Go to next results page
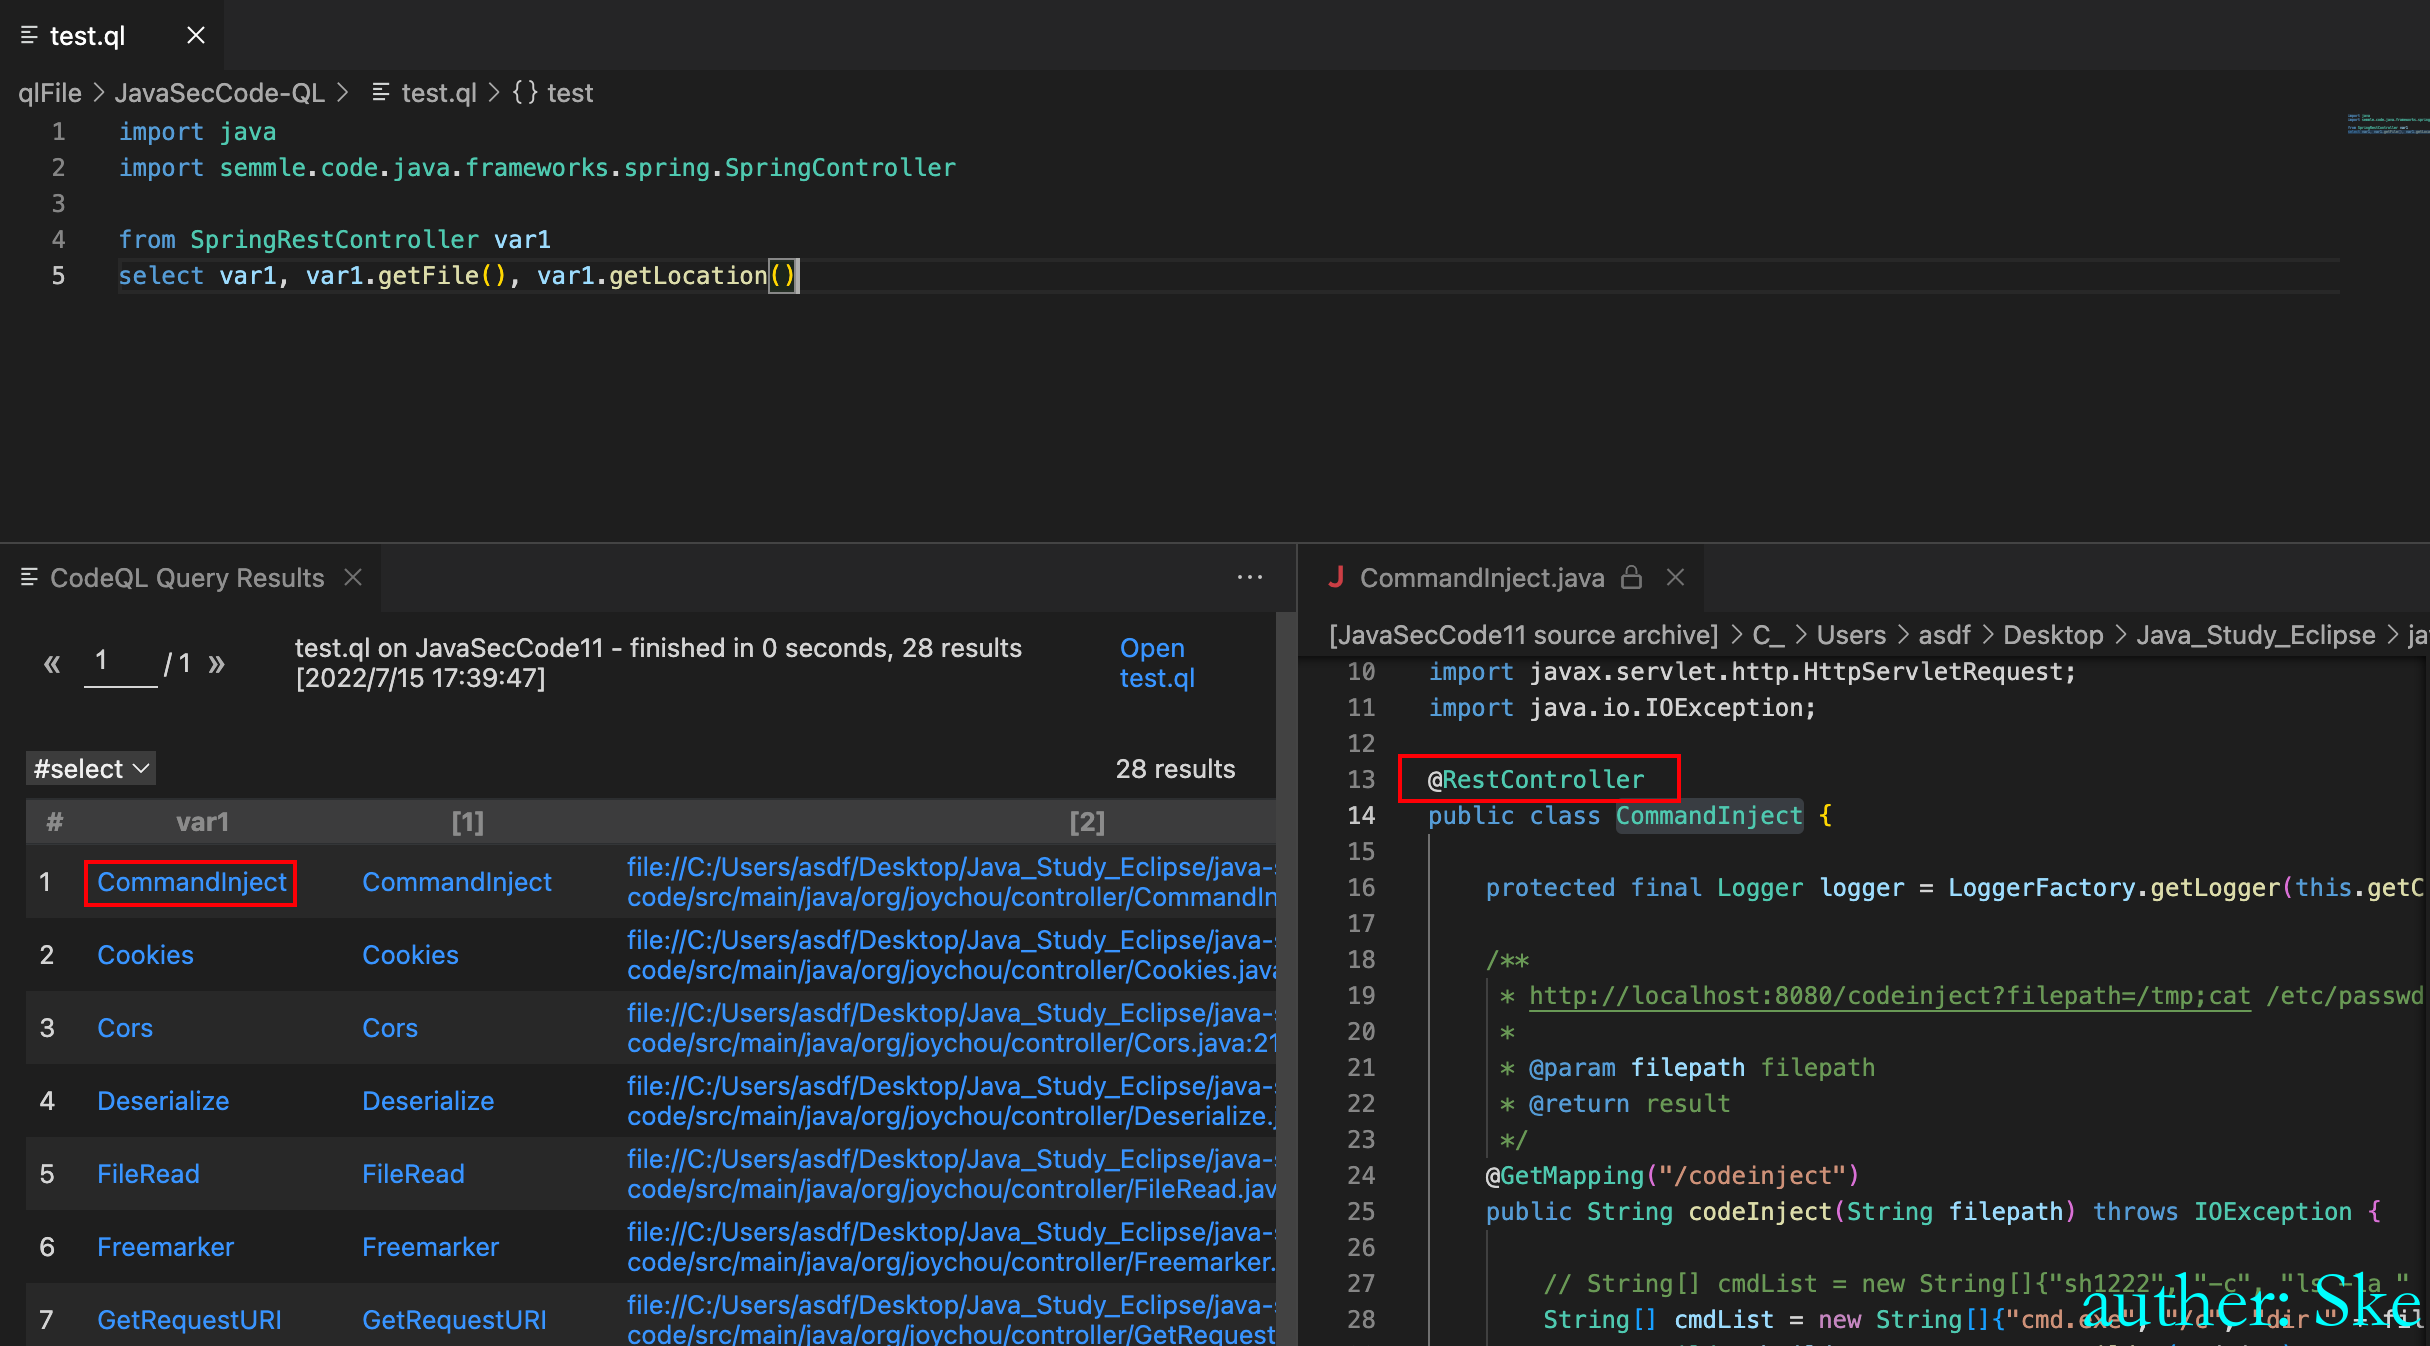Viewport: 2430px width, 1346px height. pos(217,663)
